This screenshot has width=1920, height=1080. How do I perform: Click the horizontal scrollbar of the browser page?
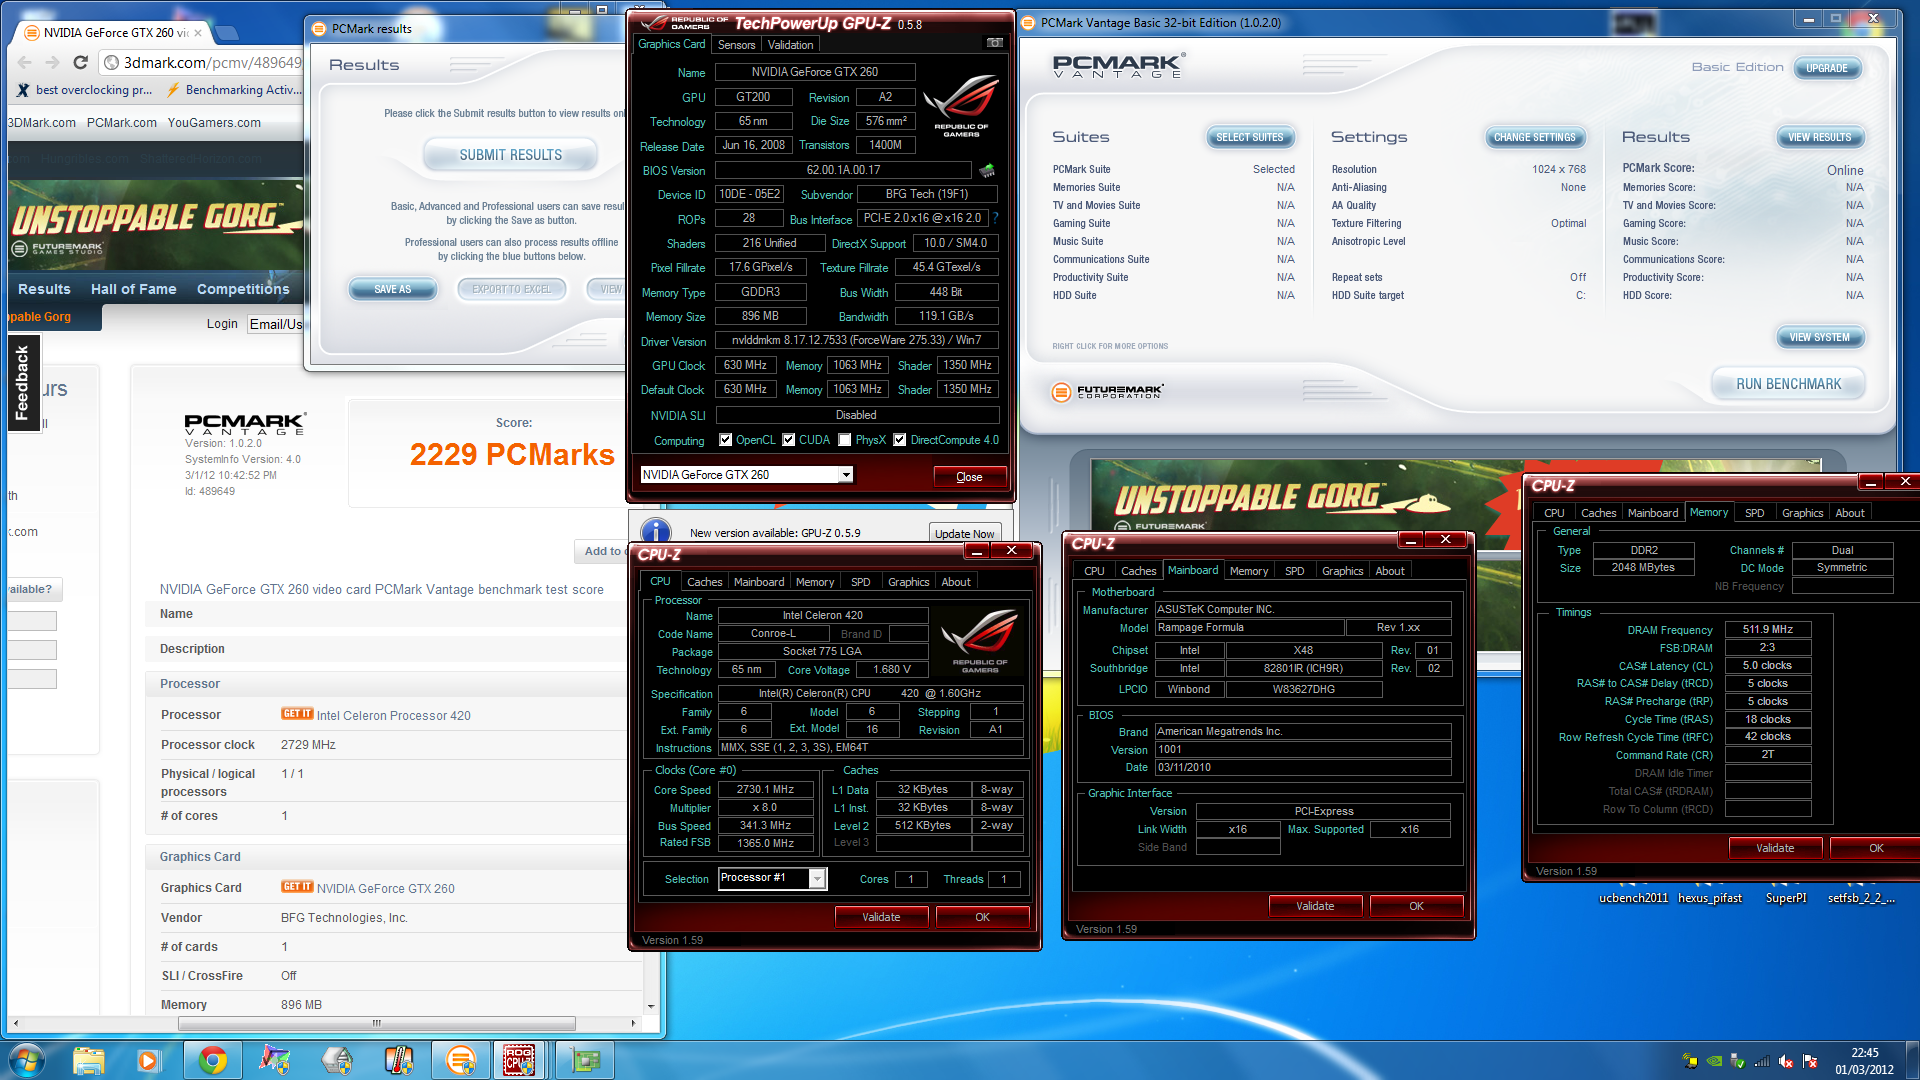[376, 1023]
